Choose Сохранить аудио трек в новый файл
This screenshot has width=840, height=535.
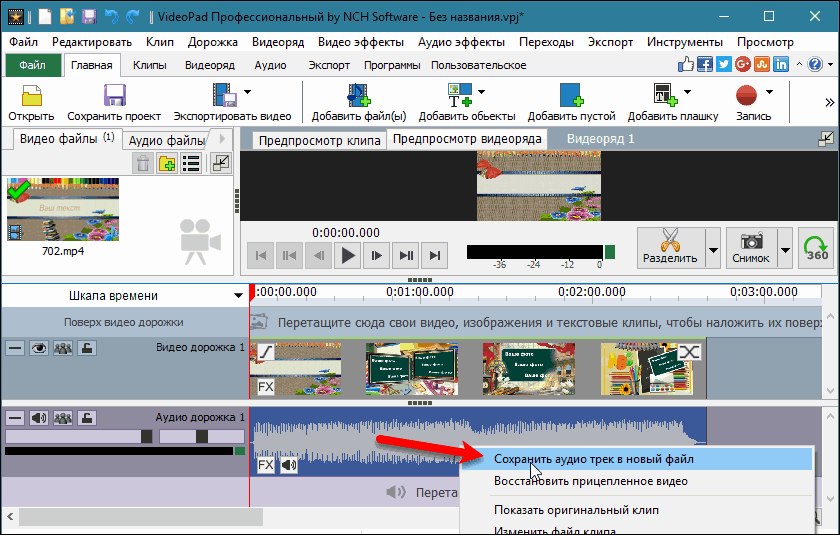[636, 459]
